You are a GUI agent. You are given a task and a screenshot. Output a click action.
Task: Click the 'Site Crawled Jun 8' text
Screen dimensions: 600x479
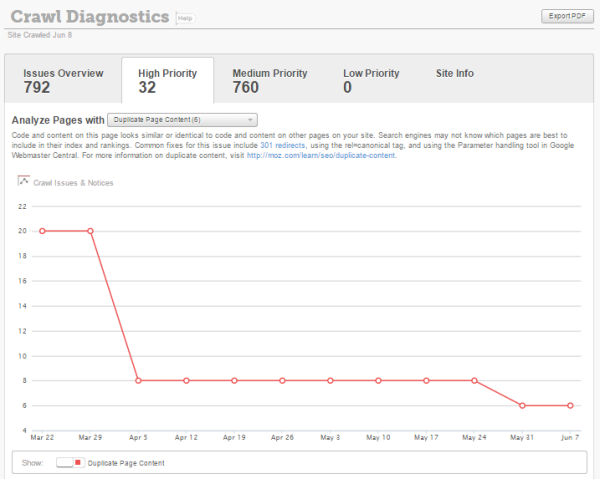click(x=40, y=35)
